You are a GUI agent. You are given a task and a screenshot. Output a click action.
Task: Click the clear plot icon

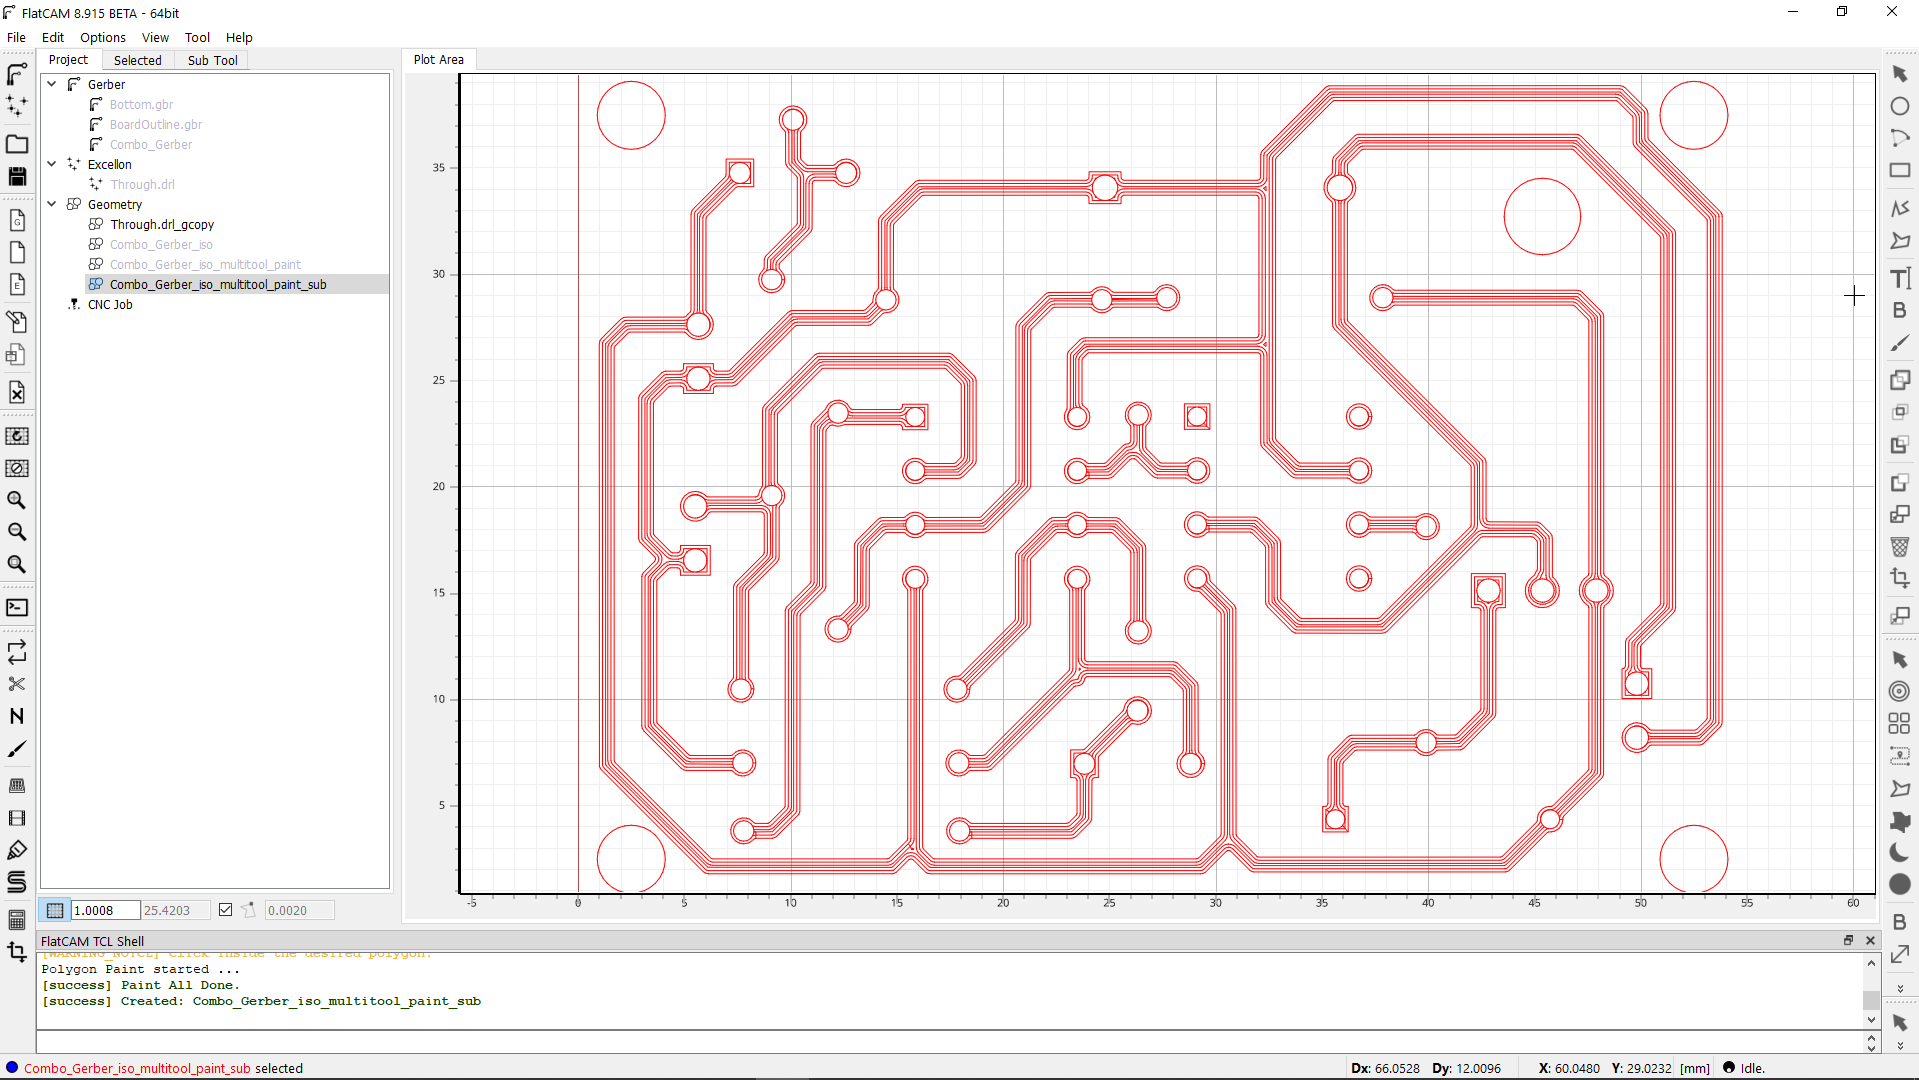(17, 468)
